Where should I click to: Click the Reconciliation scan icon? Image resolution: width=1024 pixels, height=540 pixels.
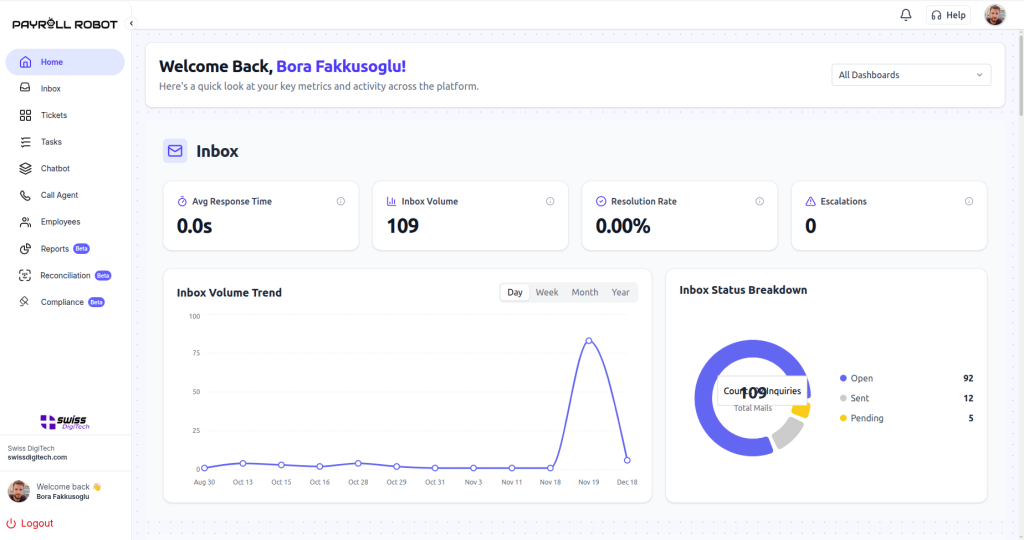[x=26, y=275]
